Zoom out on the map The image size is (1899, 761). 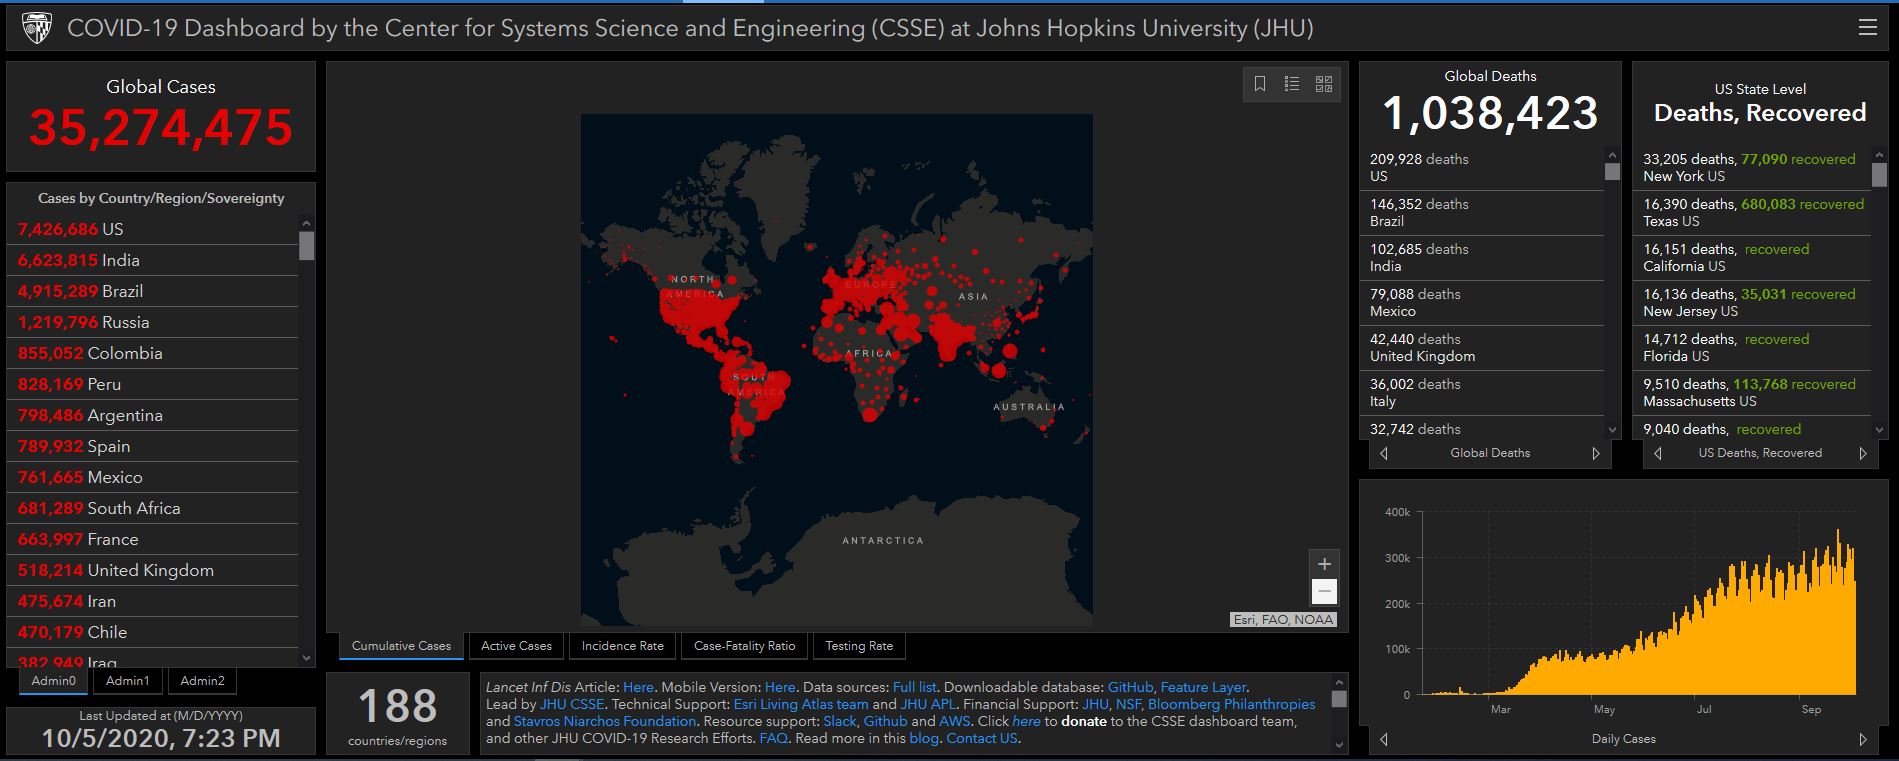pos(1324,591)
